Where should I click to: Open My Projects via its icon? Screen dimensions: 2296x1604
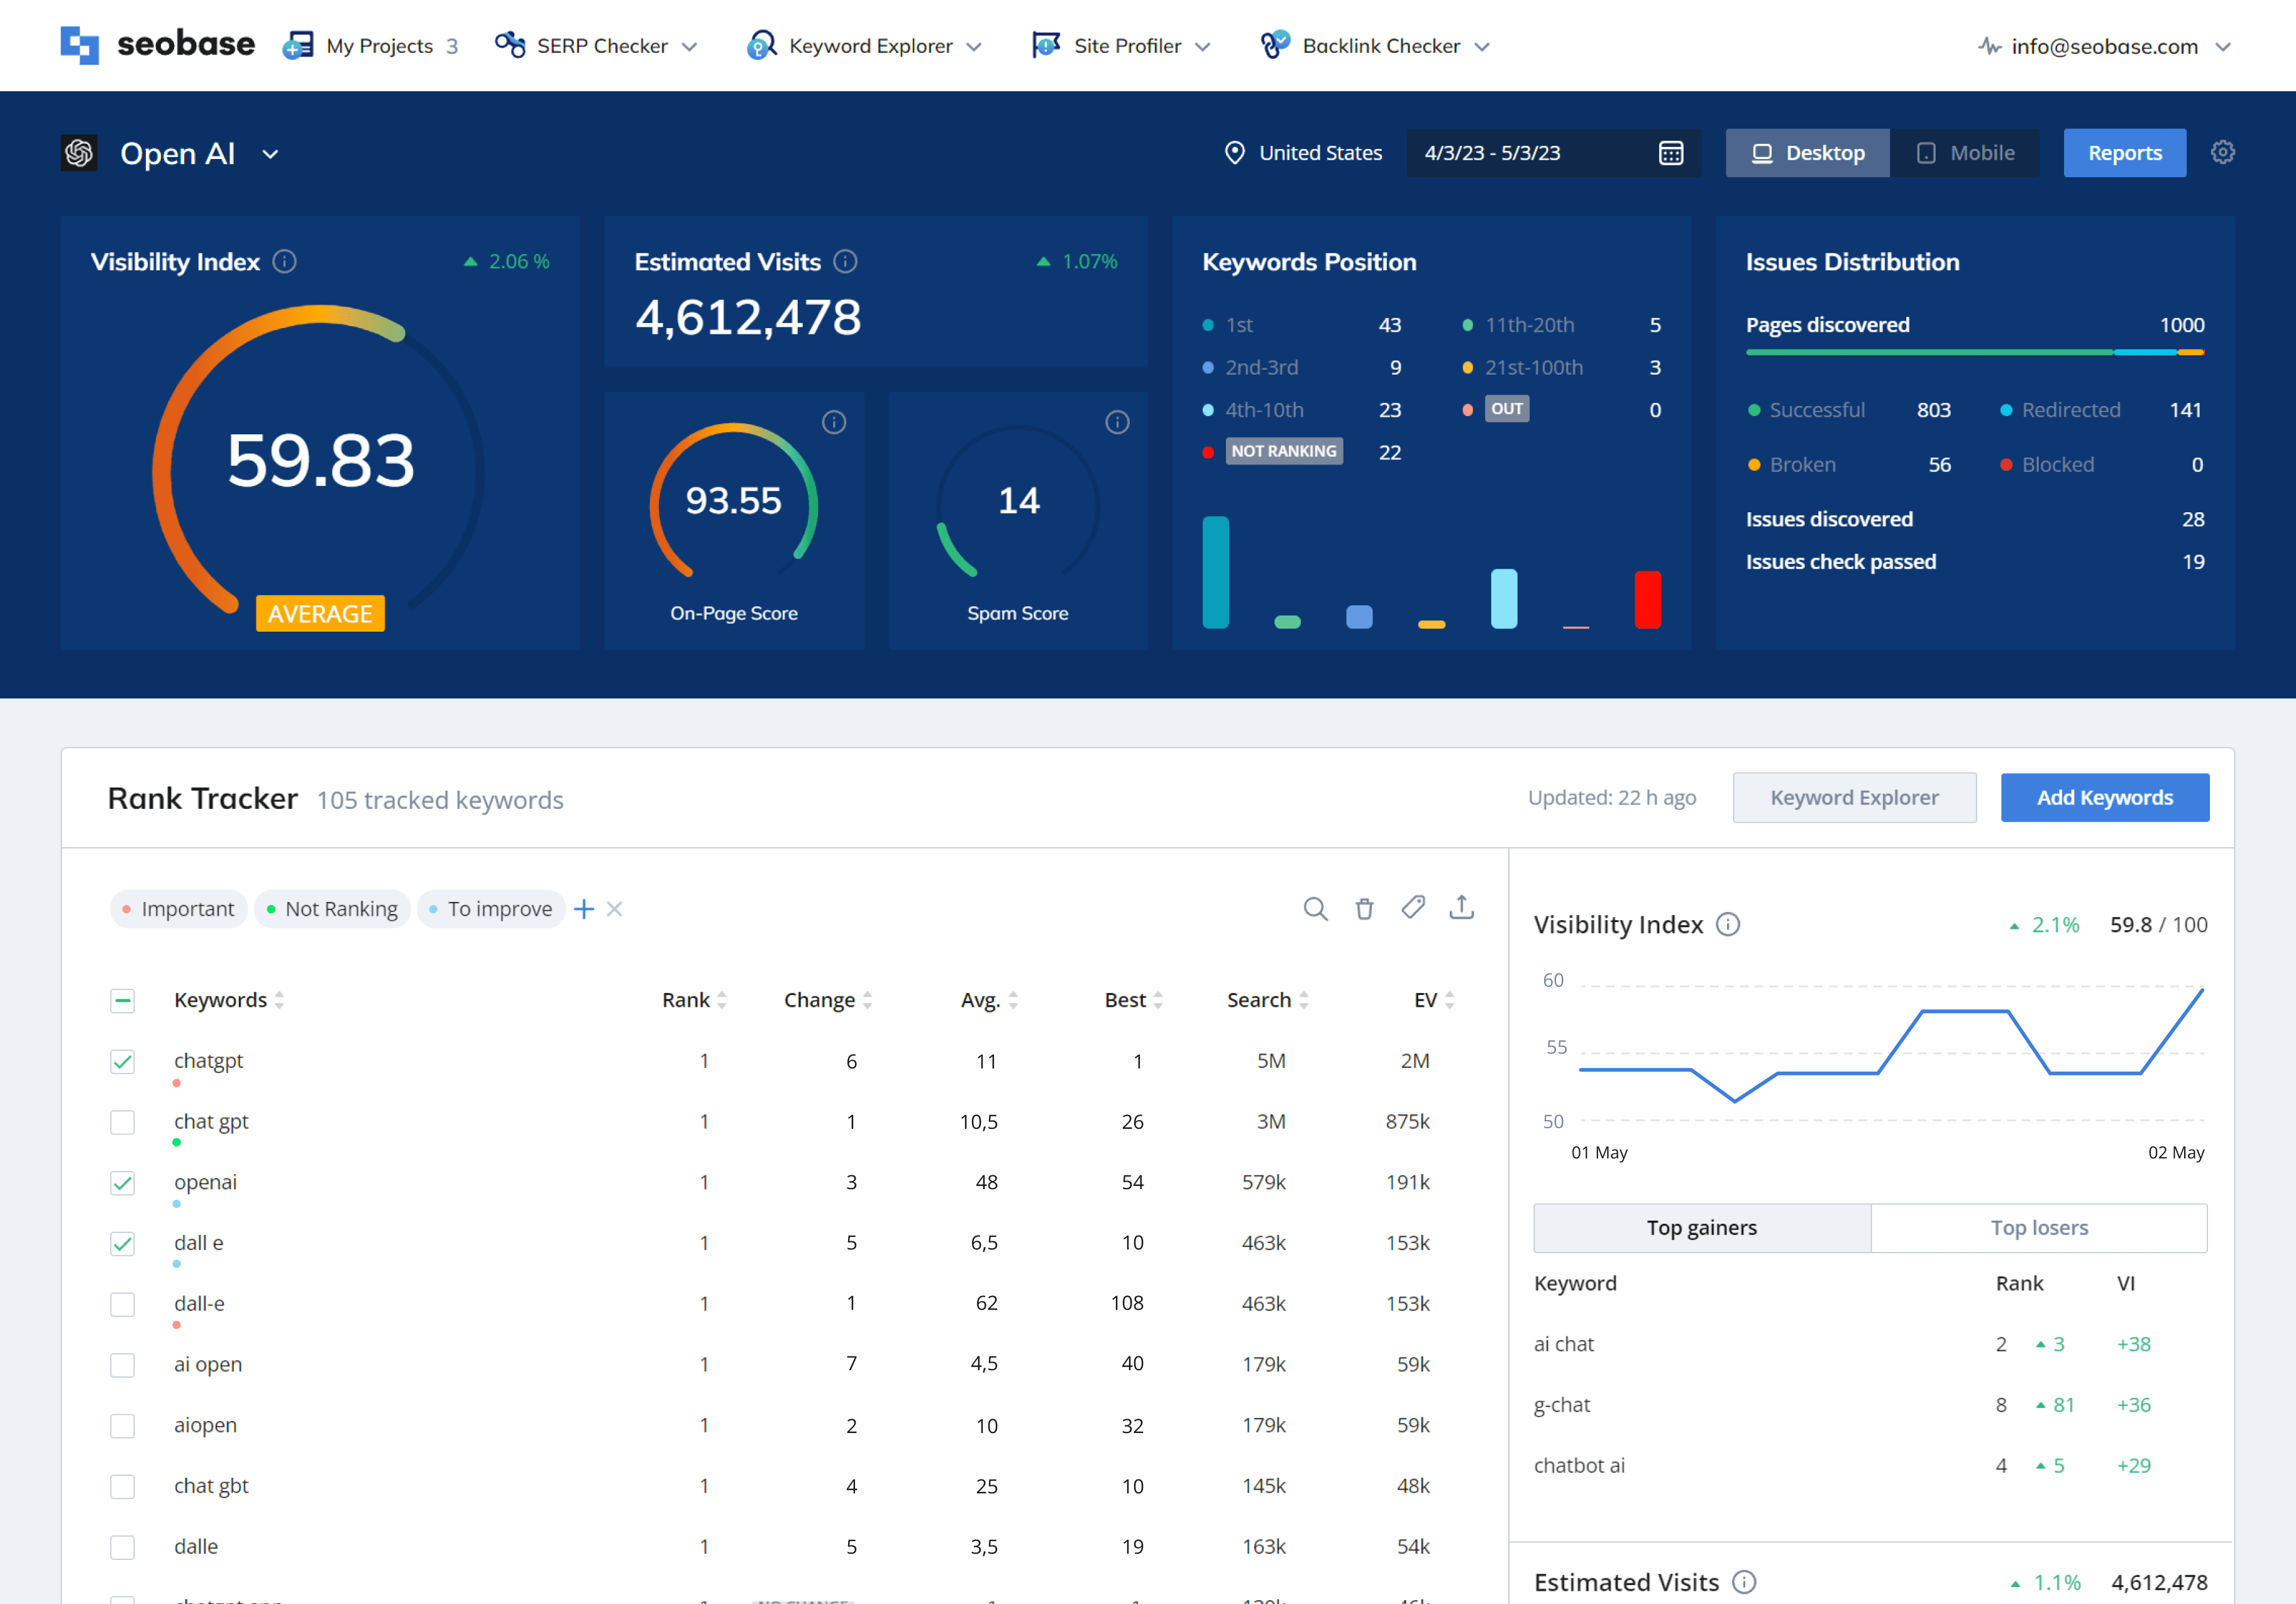point(298,46)
